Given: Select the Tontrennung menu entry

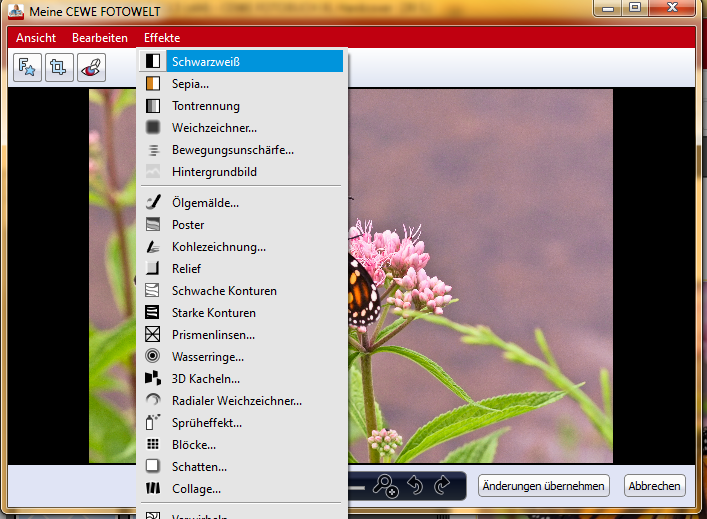Looking at the screenshot, I should pyautogui.click(x=241, y=106).
